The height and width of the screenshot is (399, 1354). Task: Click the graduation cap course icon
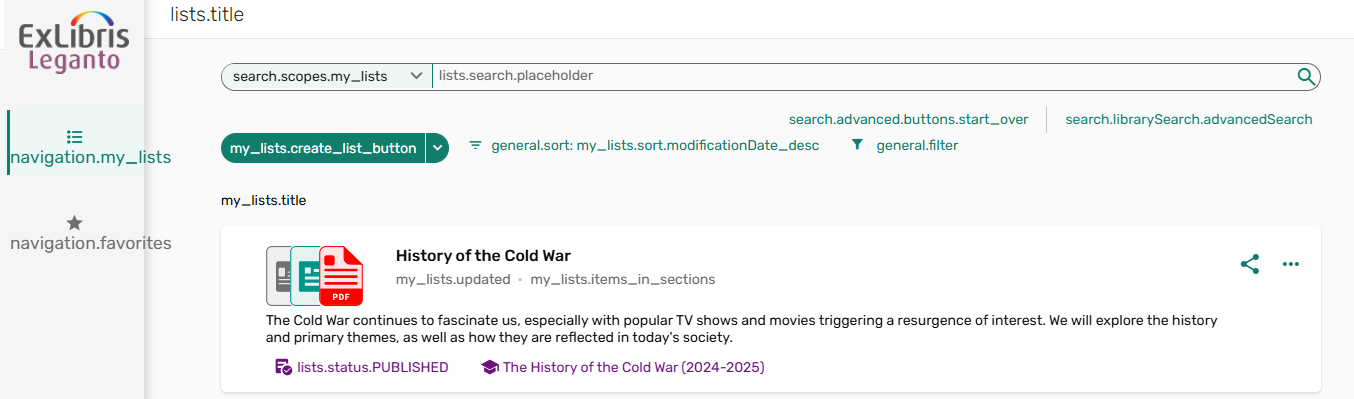(x=489, y=367)
